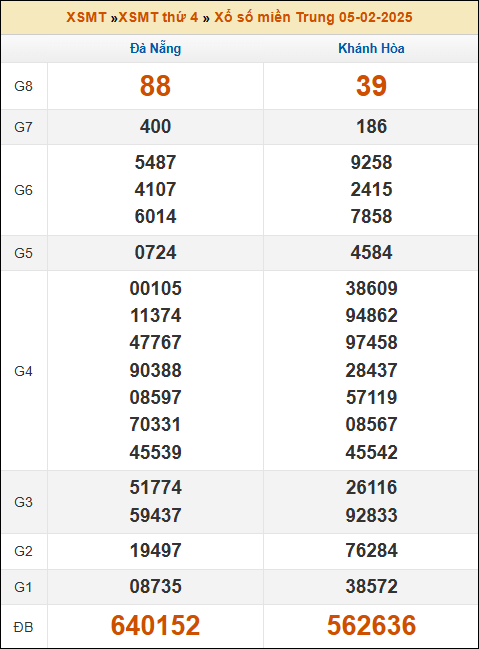Click the G4 row label
479x649 pixels.
23,371
